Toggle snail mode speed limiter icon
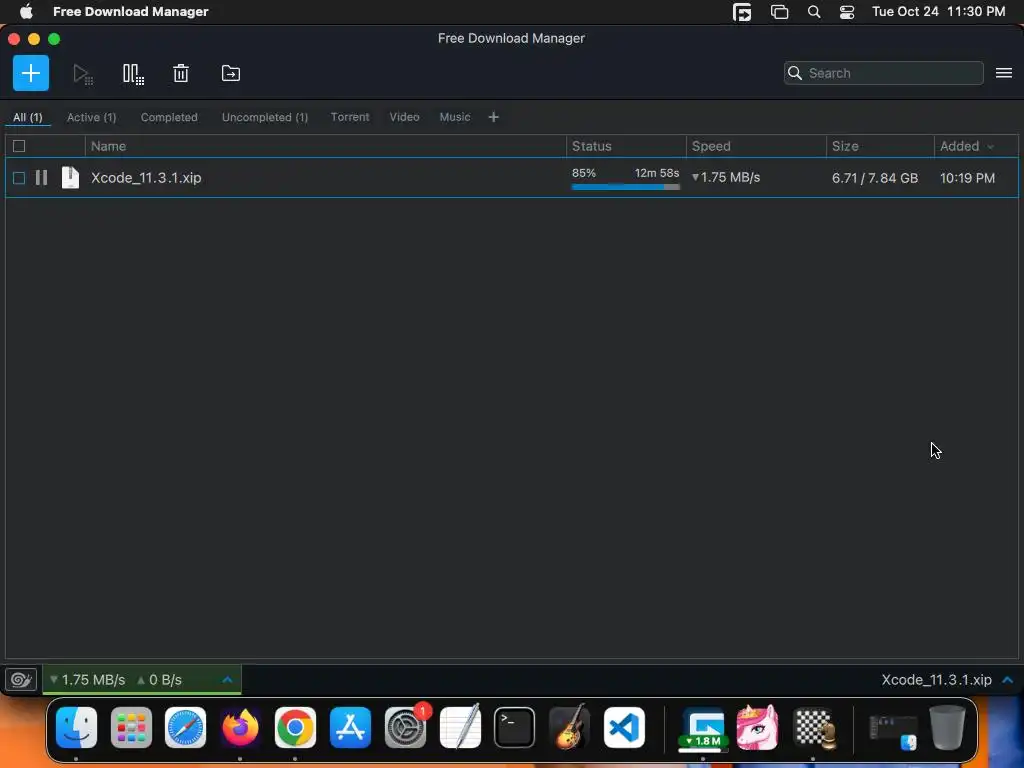 21,680
